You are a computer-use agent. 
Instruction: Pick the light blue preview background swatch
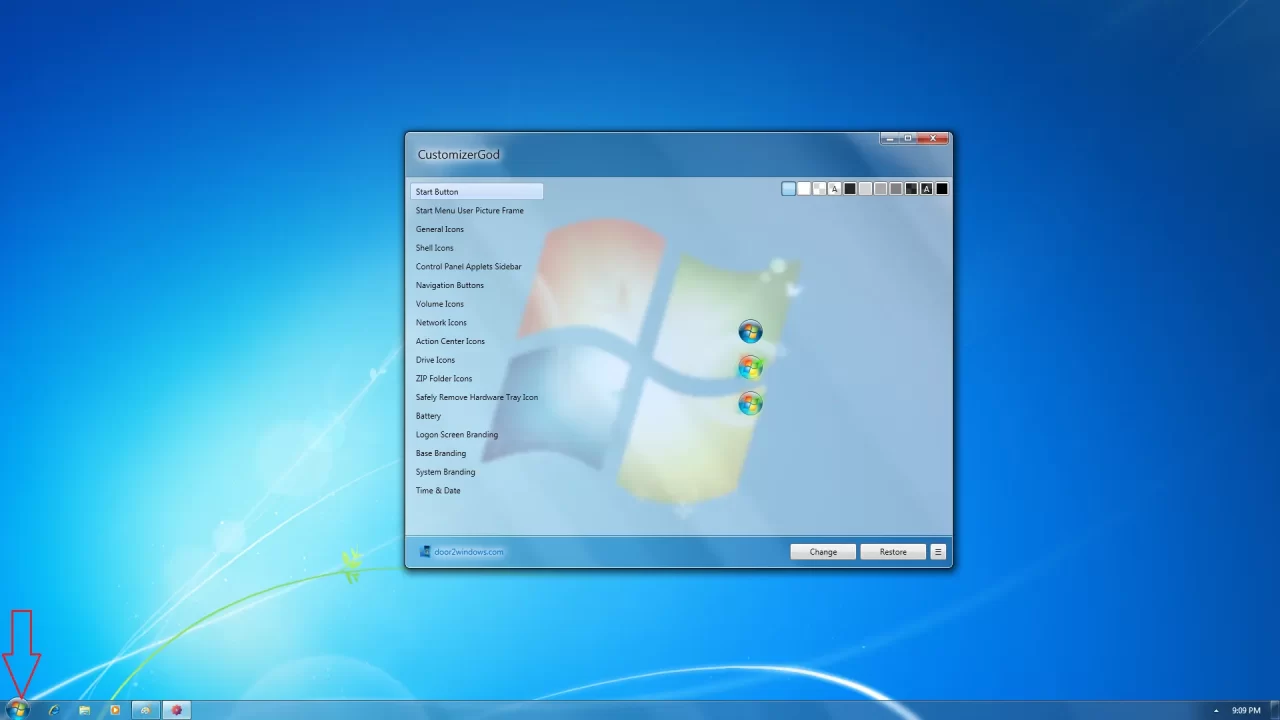point(789,188)
